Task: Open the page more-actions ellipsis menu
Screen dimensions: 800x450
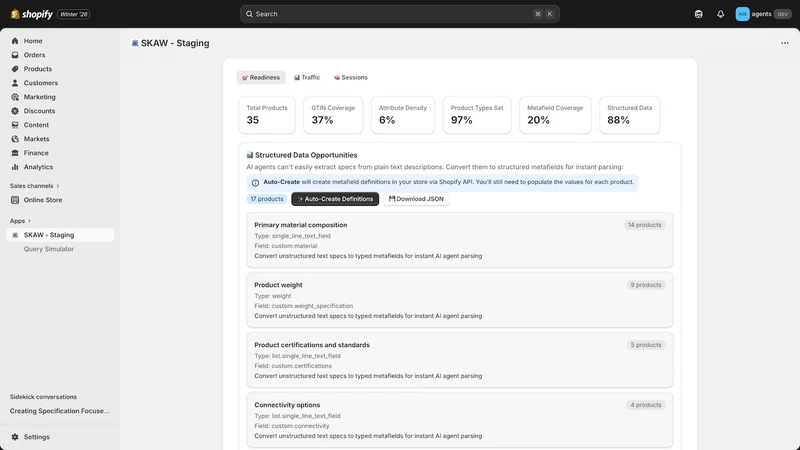Action: pos(785,43)
